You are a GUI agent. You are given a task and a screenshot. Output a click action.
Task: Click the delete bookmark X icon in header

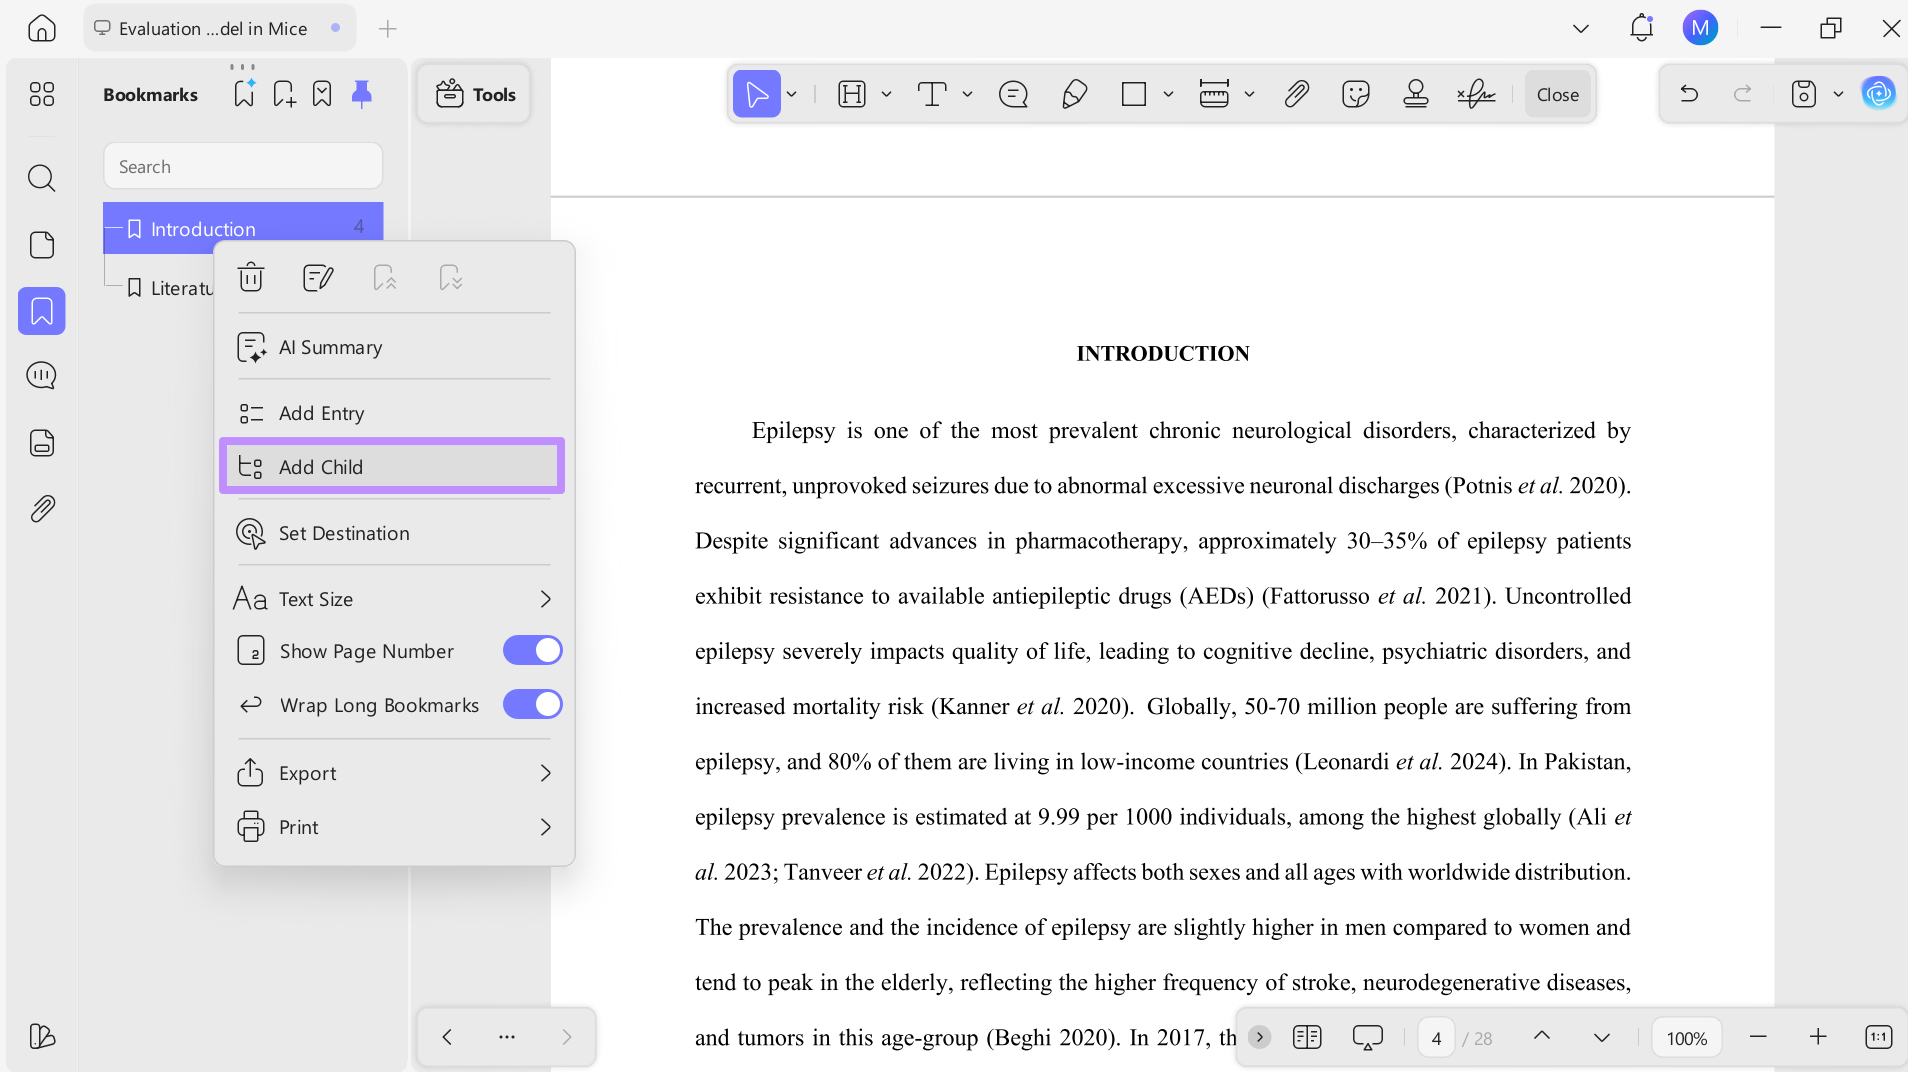(322, 94)
